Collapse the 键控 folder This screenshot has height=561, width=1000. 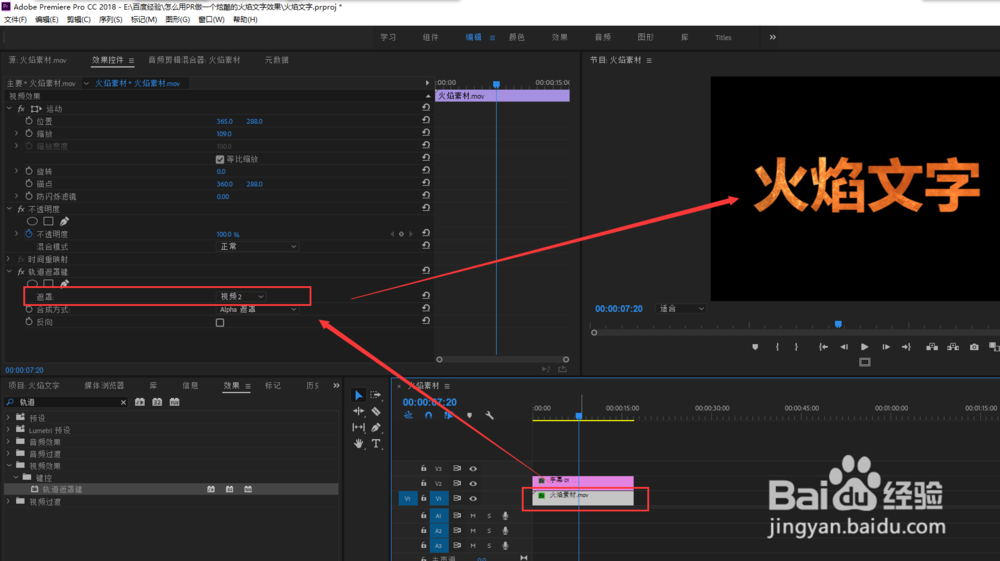coord(16,477)
